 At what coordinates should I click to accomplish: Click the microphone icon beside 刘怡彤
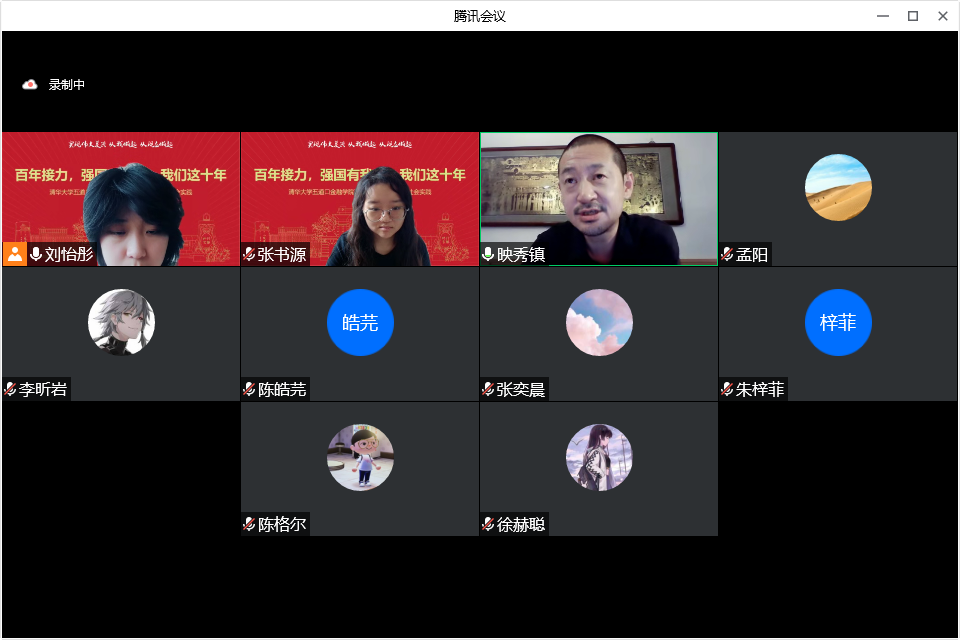36,254
